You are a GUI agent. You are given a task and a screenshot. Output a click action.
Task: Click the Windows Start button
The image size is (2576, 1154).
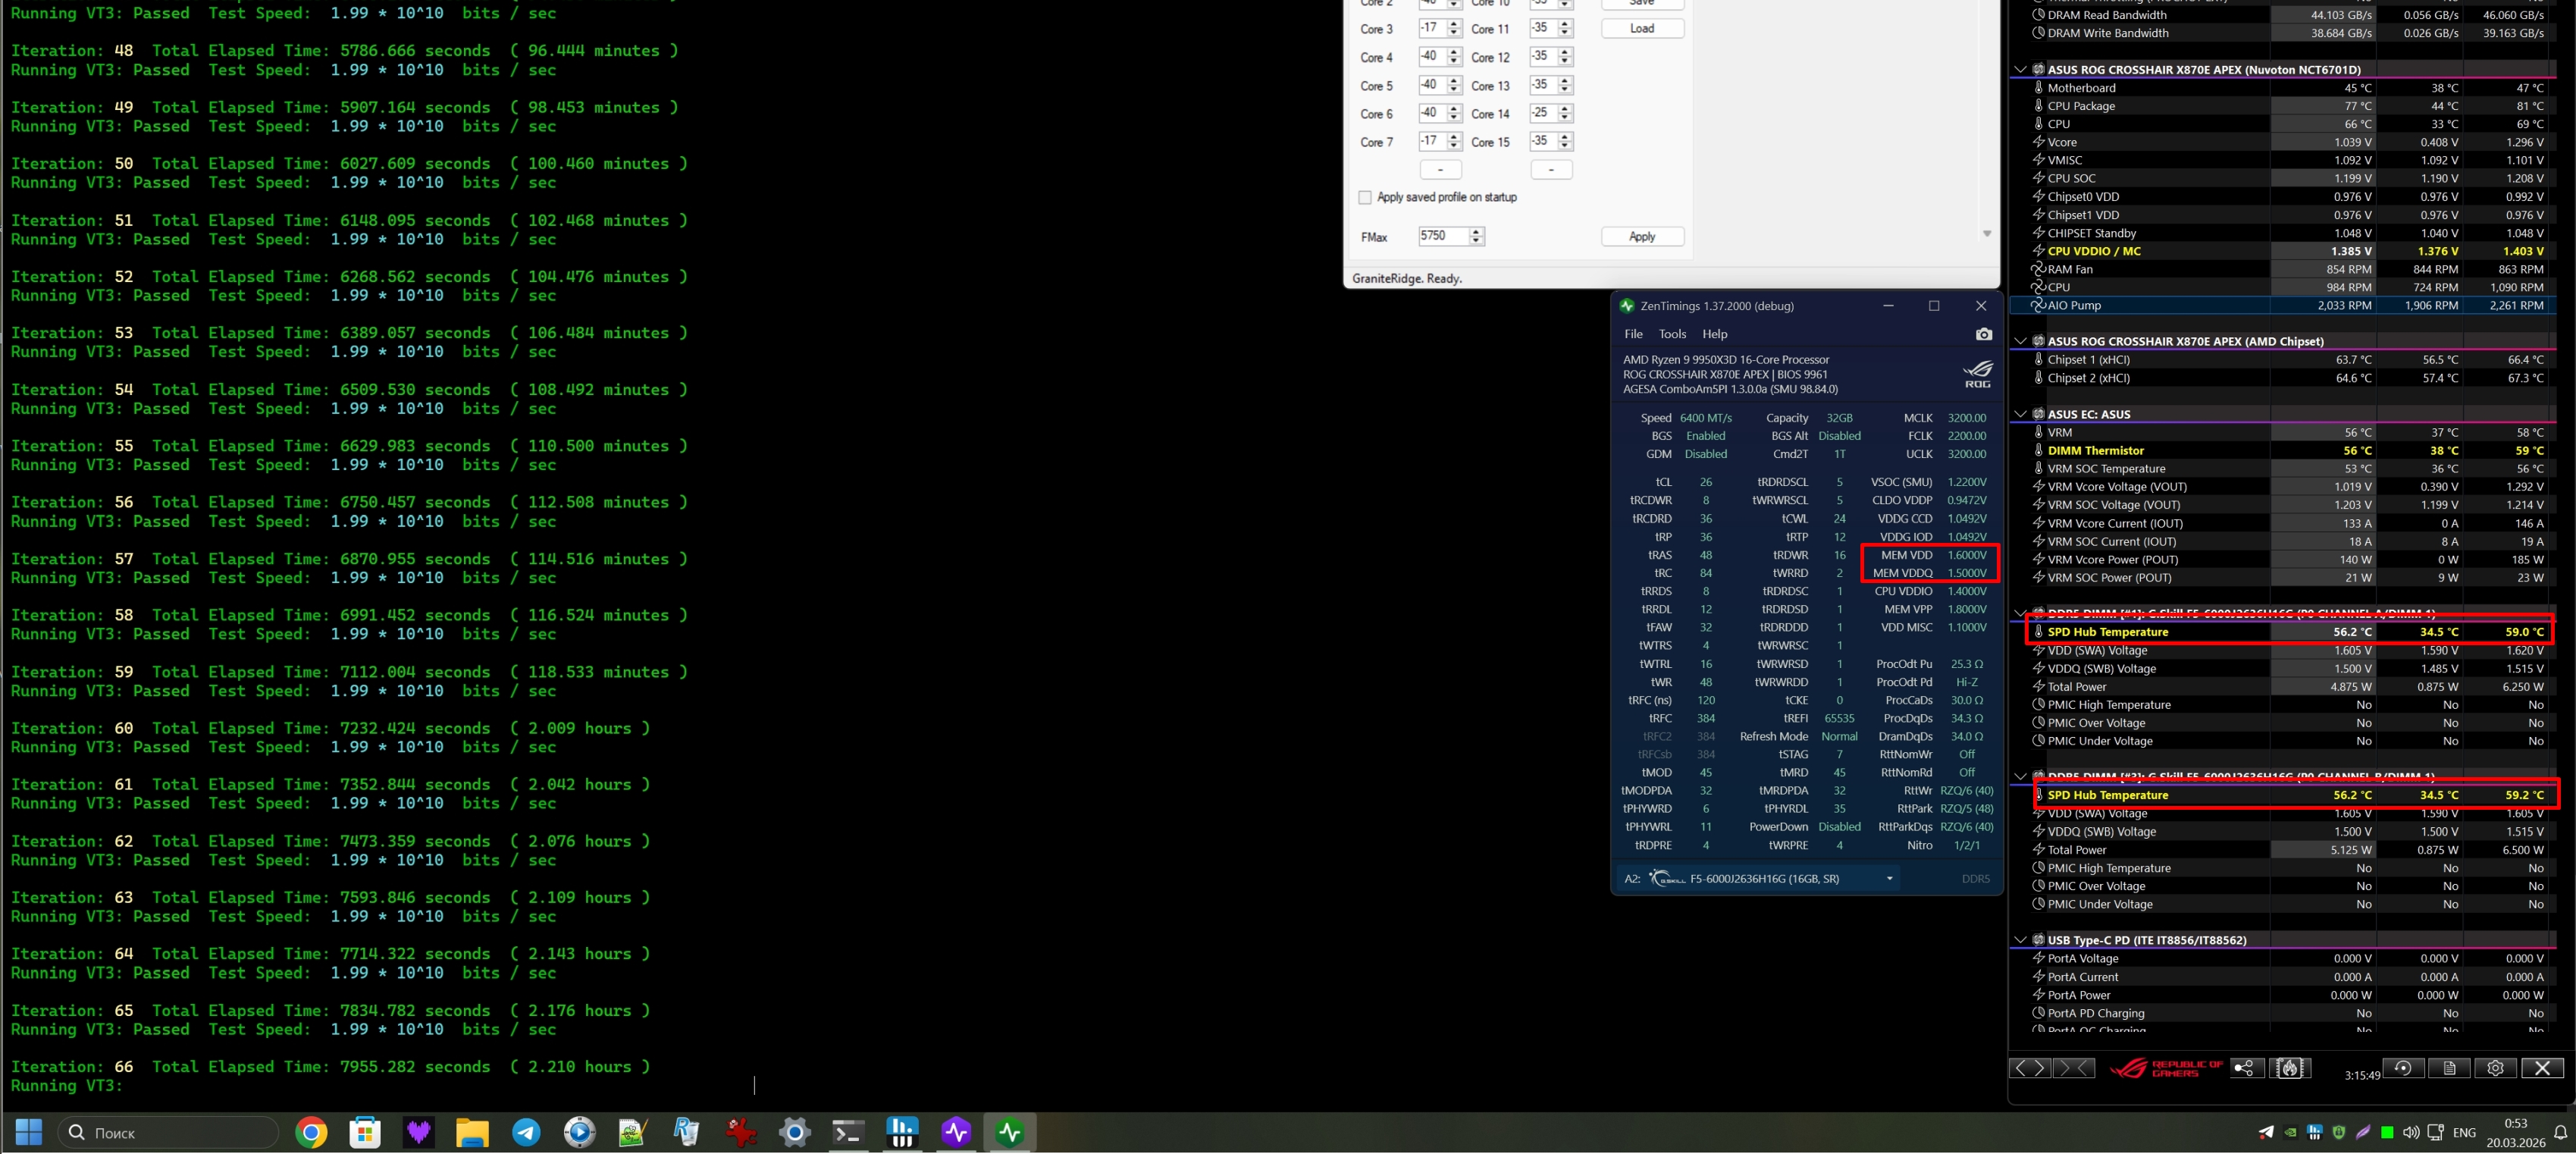coord(29,1132)
